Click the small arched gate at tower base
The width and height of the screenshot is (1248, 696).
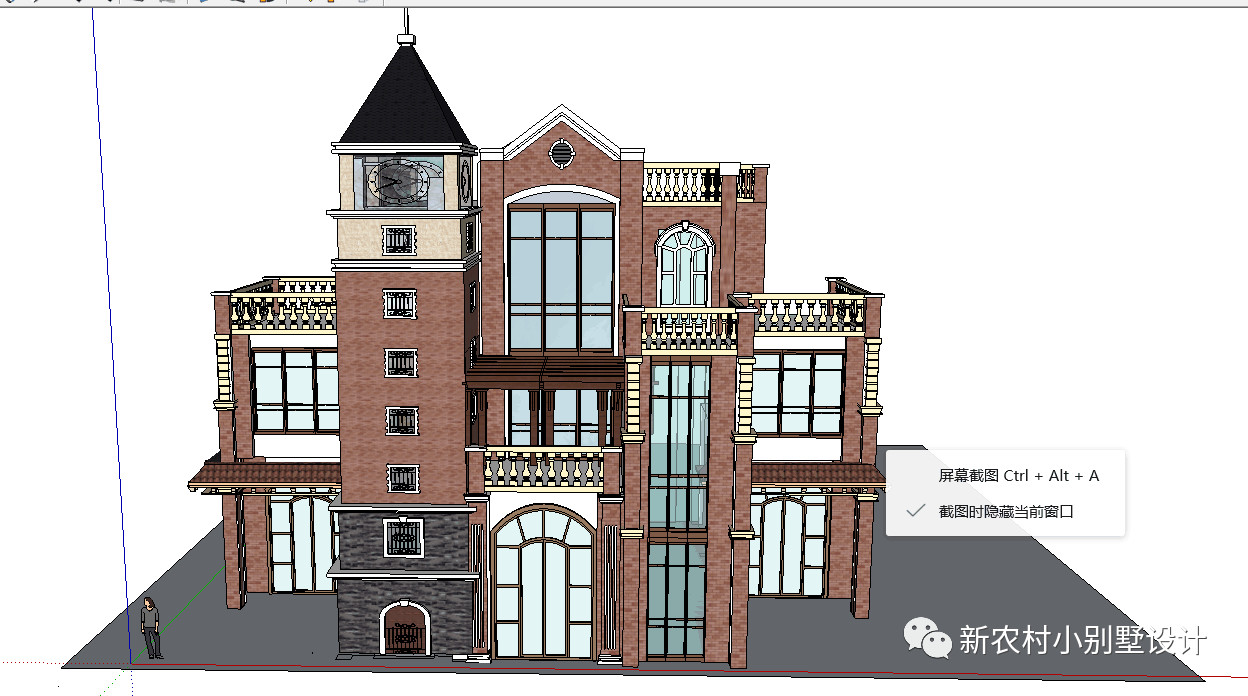[402, 630]
